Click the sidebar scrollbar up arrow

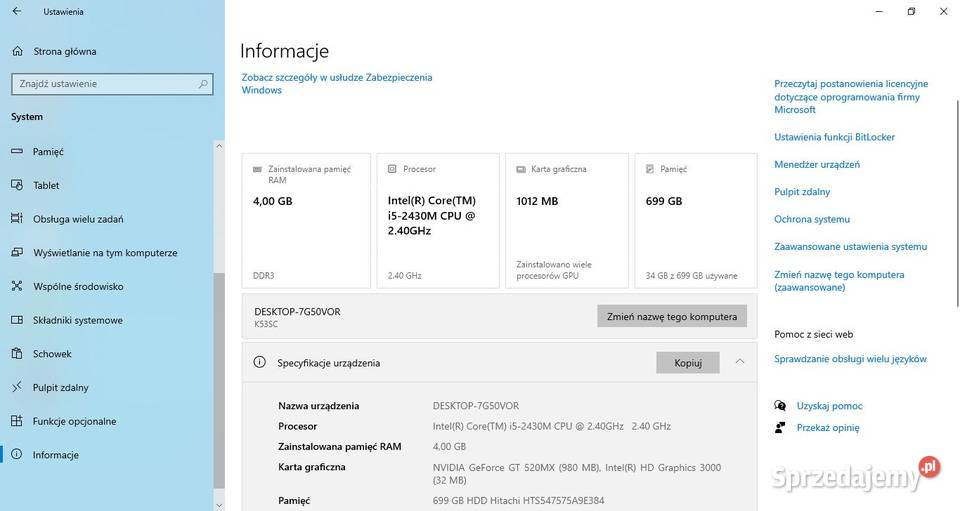tap(219, 146)
